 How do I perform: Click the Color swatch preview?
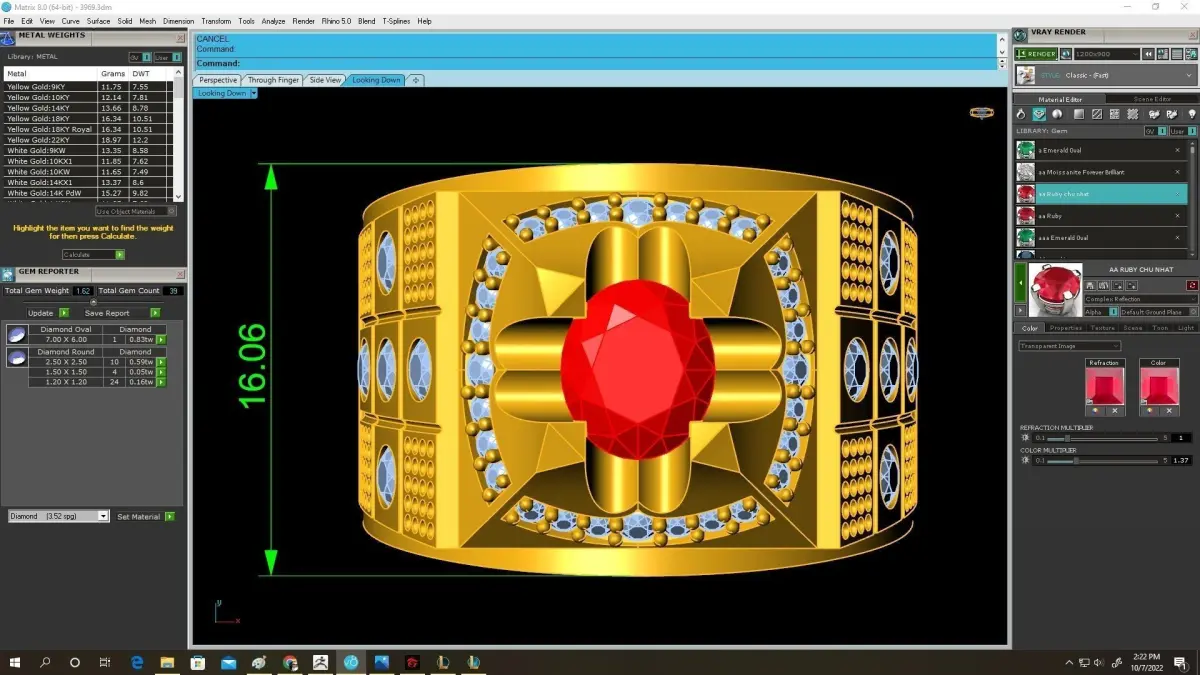point(1158,386)
